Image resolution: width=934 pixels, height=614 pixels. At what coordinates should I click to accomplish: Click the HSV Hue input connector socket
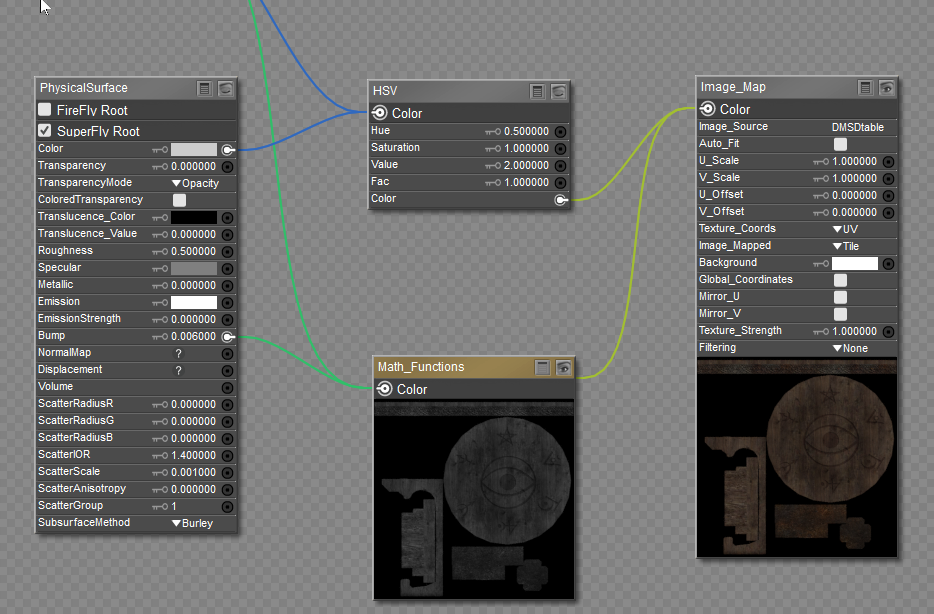(561, 132)
